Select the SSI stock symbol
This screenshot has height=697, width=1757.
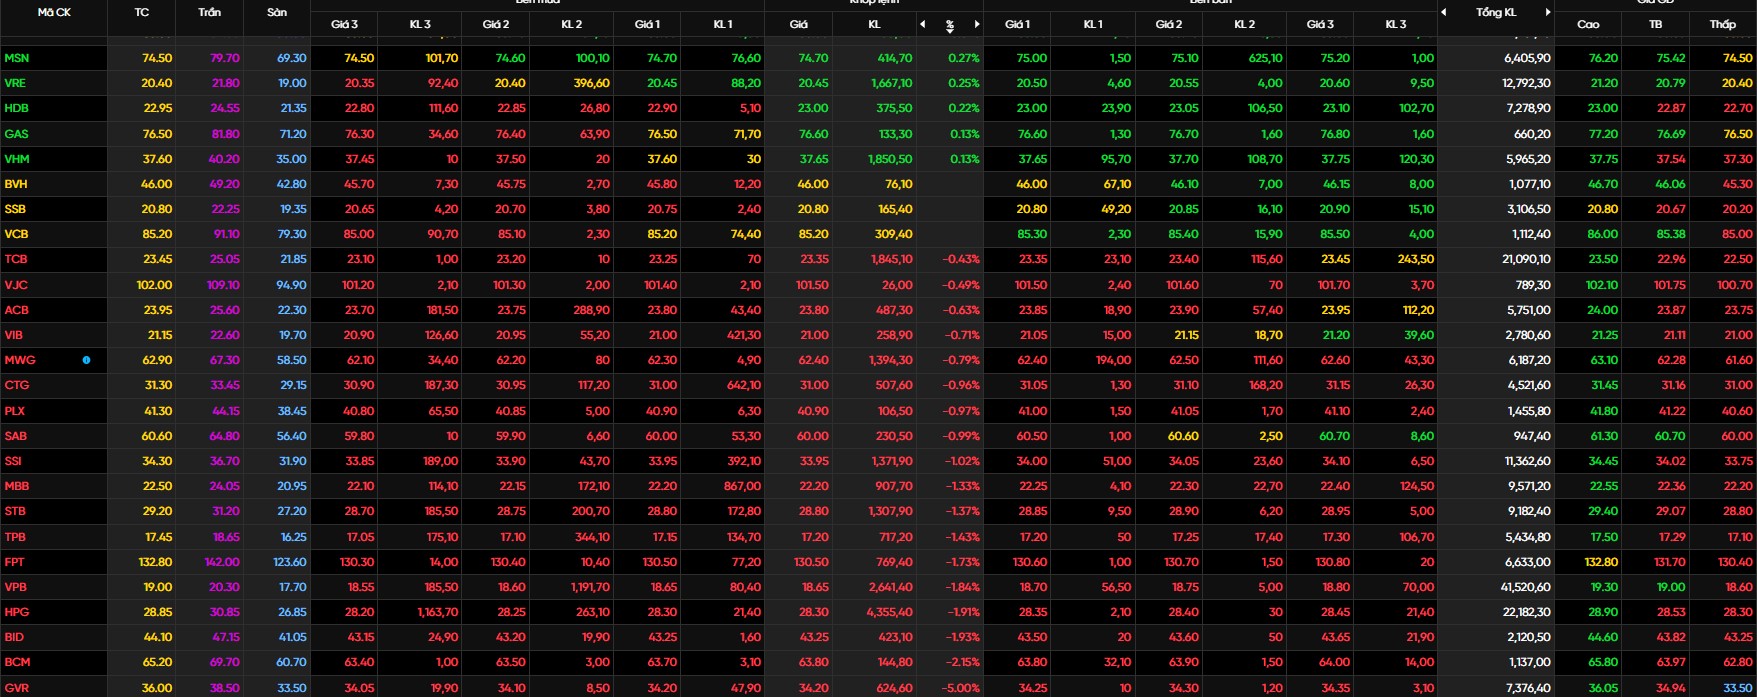click(x=13, y=461)
